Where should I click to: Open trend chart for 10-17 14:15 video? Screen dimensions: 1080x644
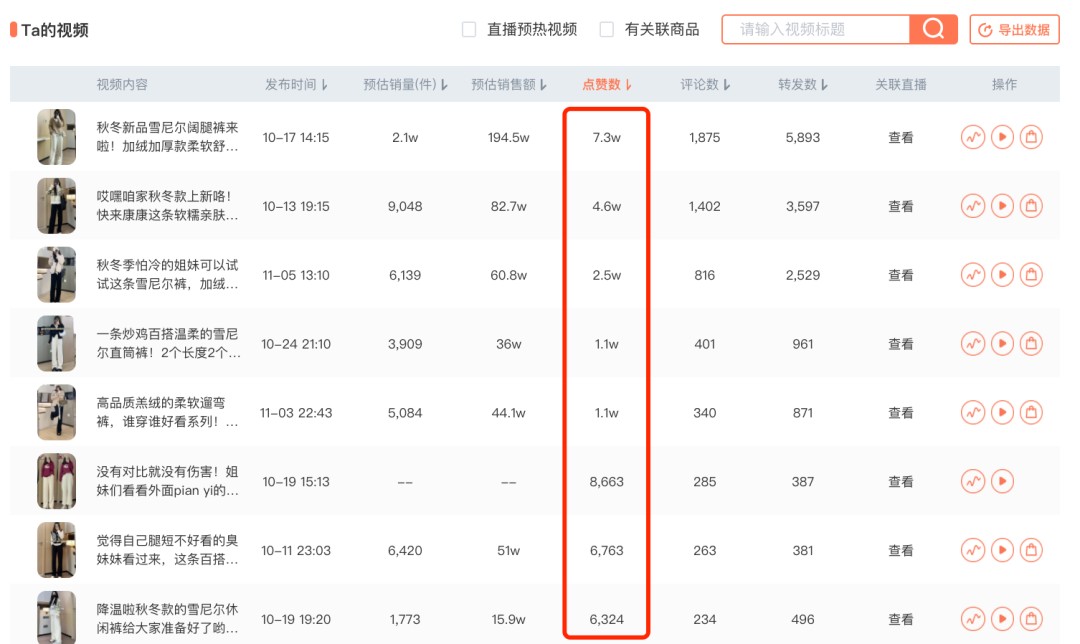pyautogui.click(x=973, y=137)
